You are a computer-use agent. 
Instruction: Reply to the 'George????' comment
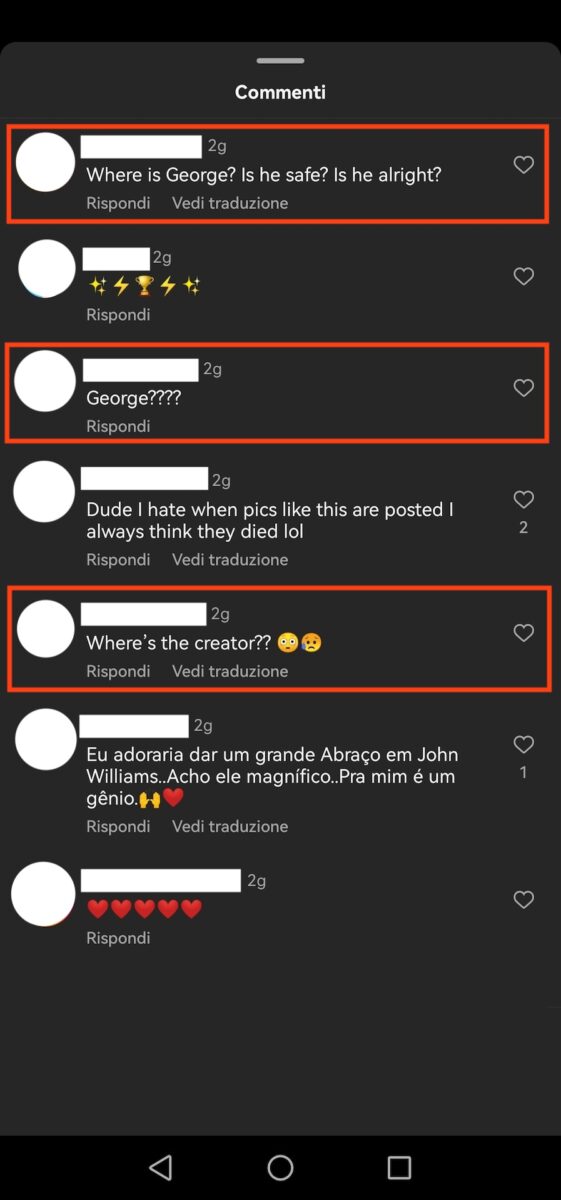118,426
